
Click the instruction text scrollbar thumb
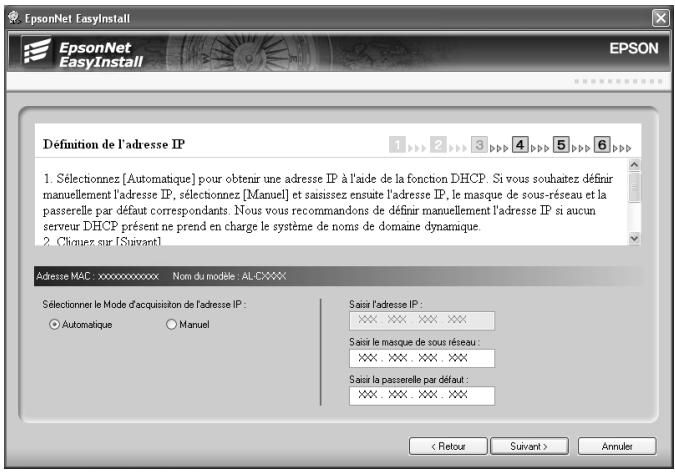(634, 187)
